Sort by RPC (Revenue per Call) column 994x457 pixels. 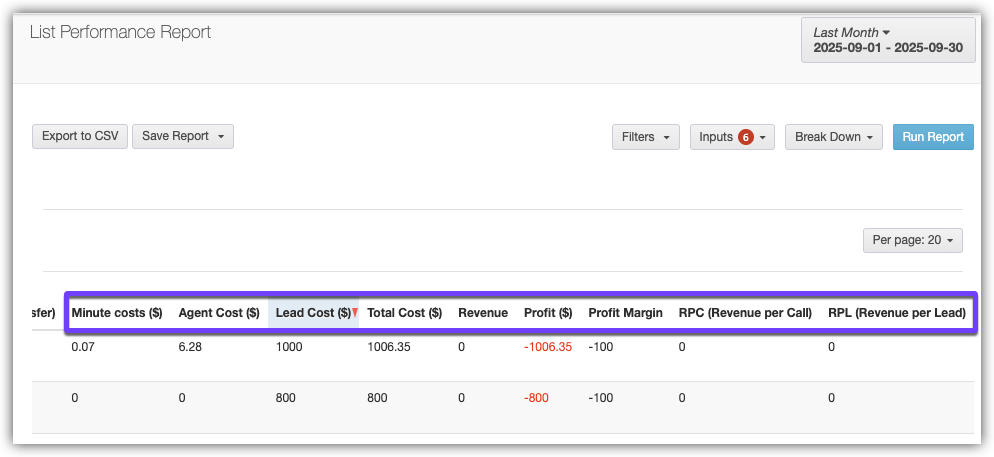pyautogui.click(x=745, y=313)
